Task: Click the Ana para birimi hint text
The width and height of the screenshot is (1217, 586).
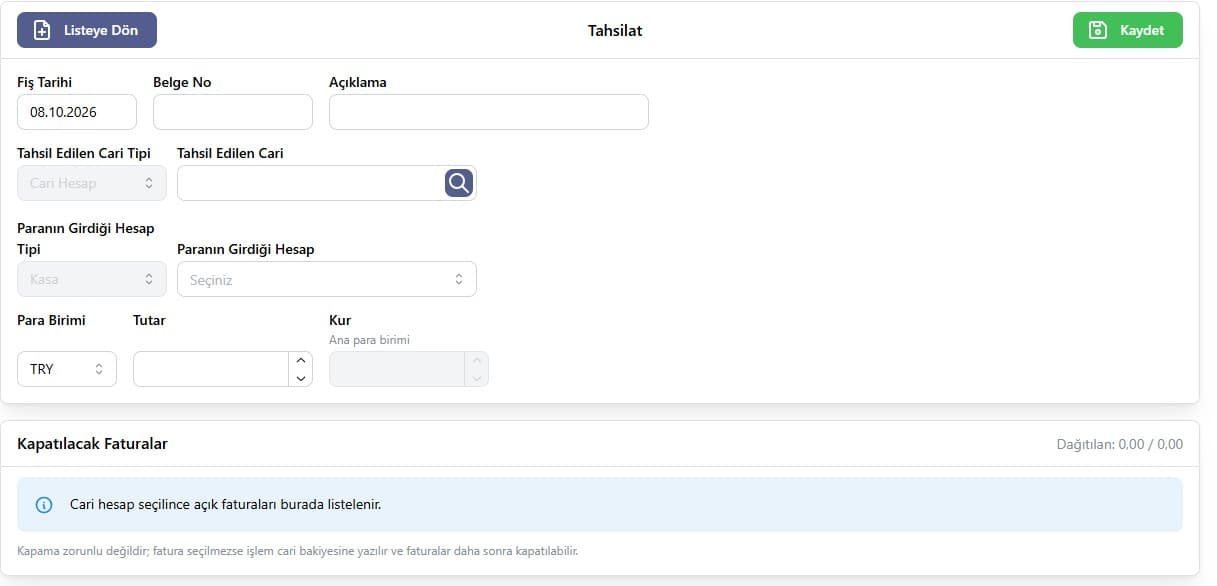Action: pos(369,340)
